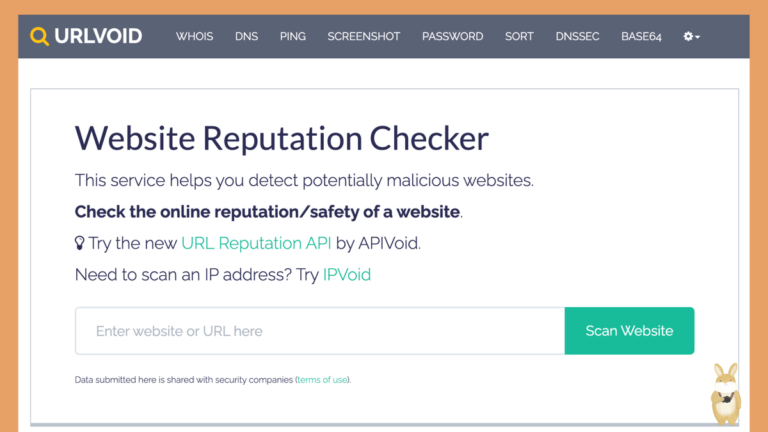Navigate to the DNSSEC tool

click(x=577, y=36)
